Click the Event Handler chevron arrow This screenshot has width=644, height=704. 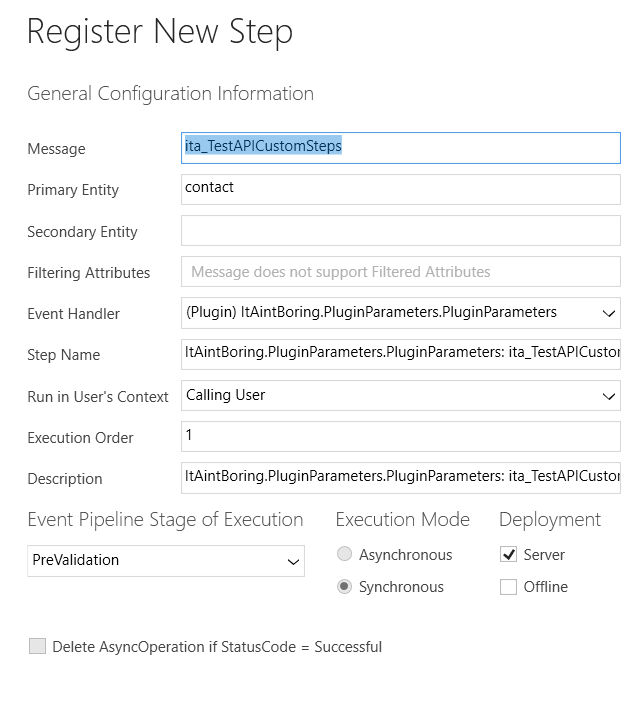[x=609, y=313]
